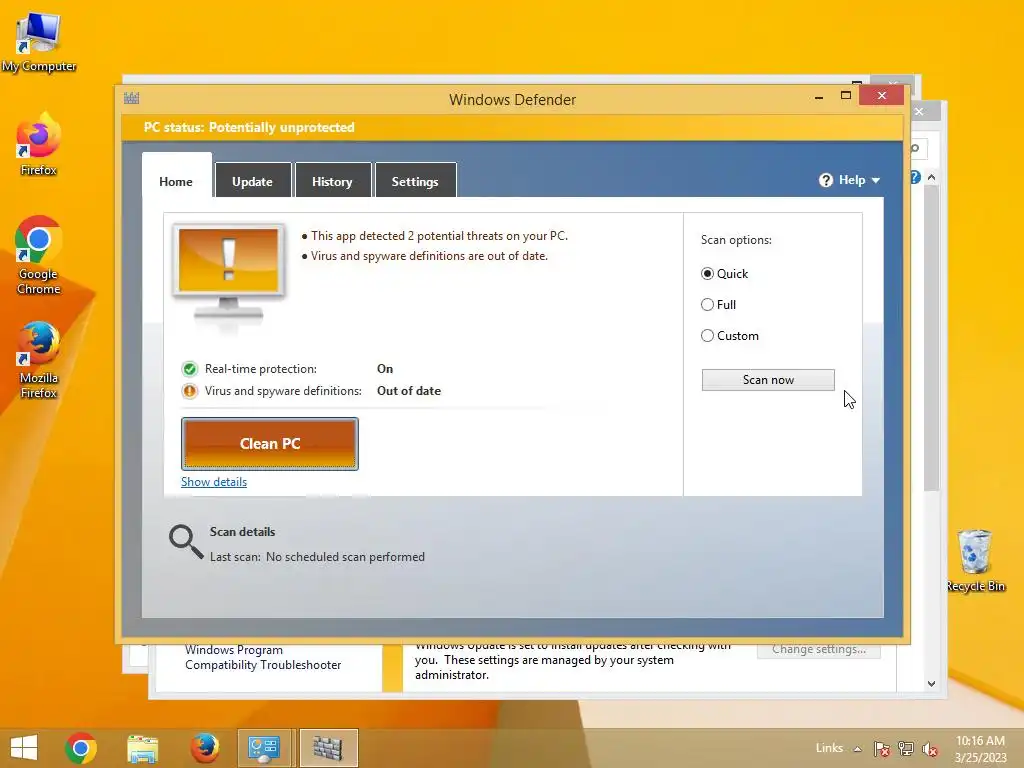1024x768 pixels.
Task: Click the background window scroll up arrow
Action: [932, 177]
